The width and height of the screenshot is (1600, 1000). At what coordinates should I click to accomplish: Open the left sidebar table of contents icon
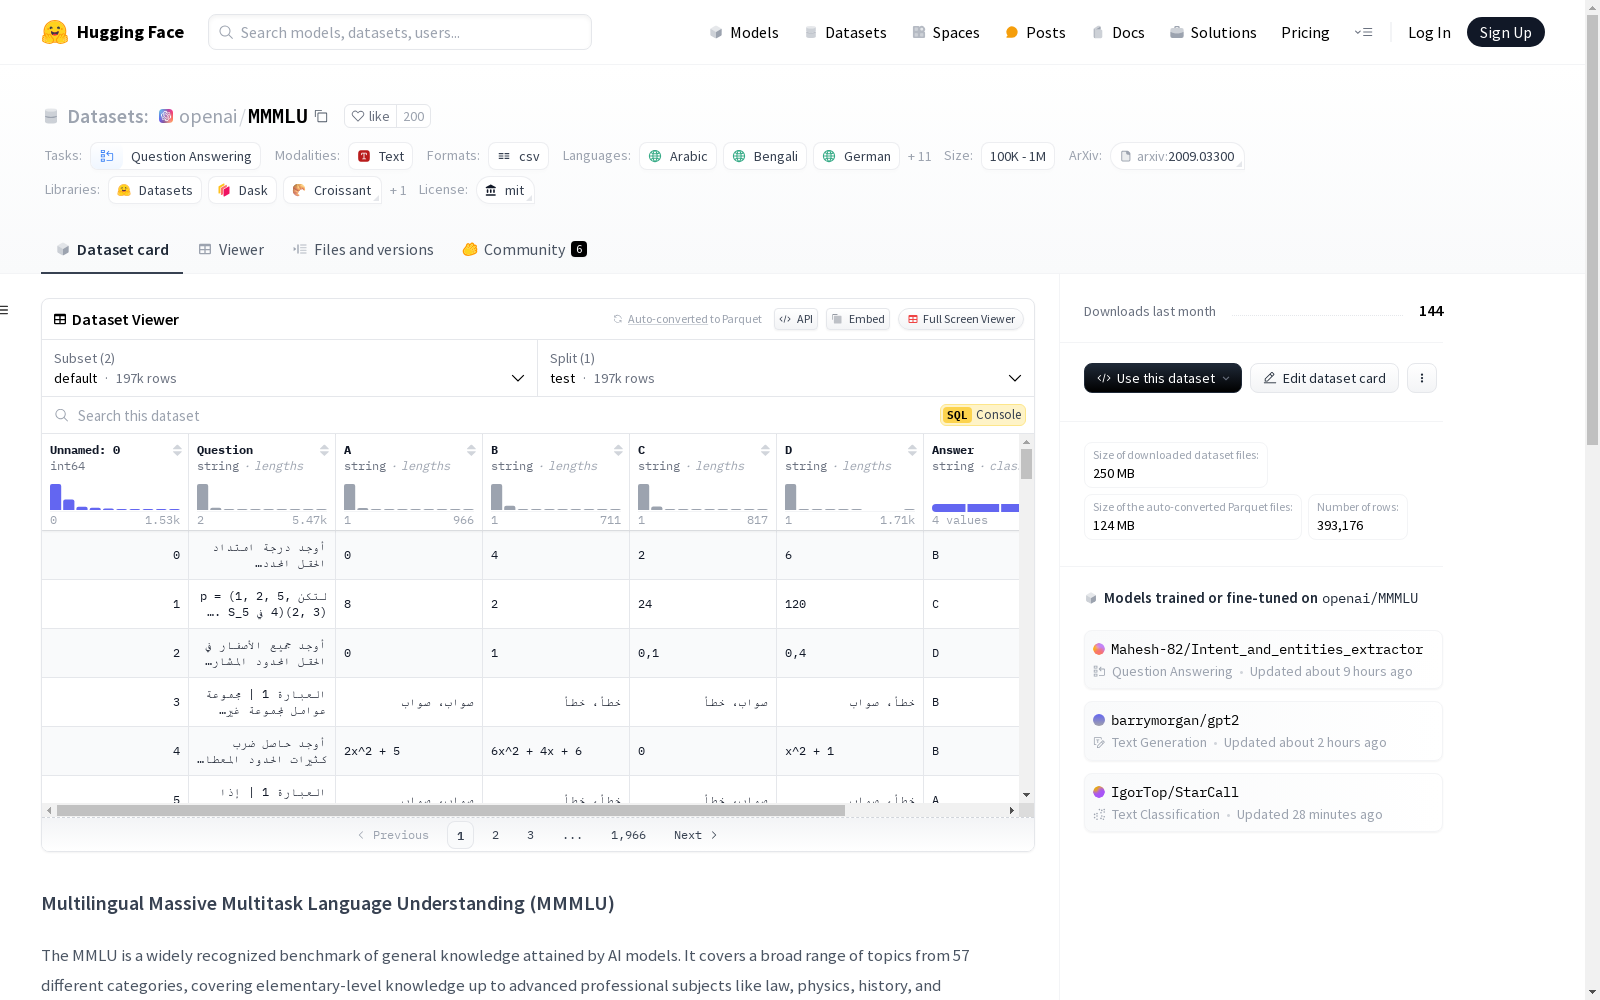(x=4, y=310)
